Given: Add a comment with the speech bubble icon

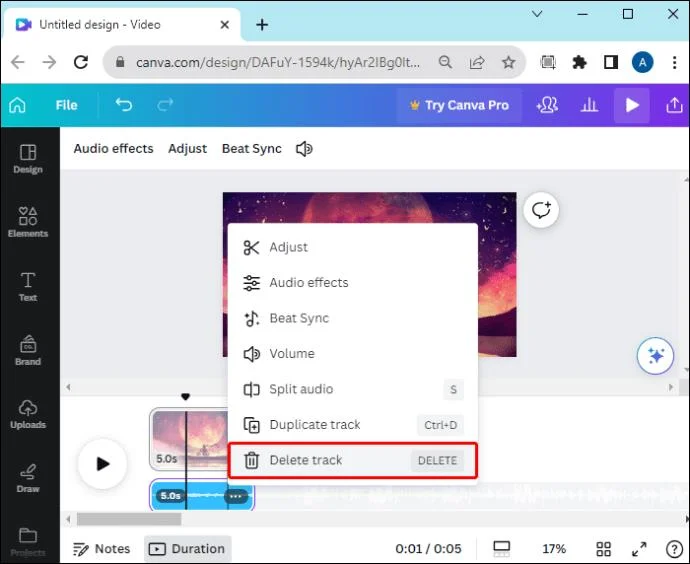Looking at the screenshot, I should coord(541,210).
